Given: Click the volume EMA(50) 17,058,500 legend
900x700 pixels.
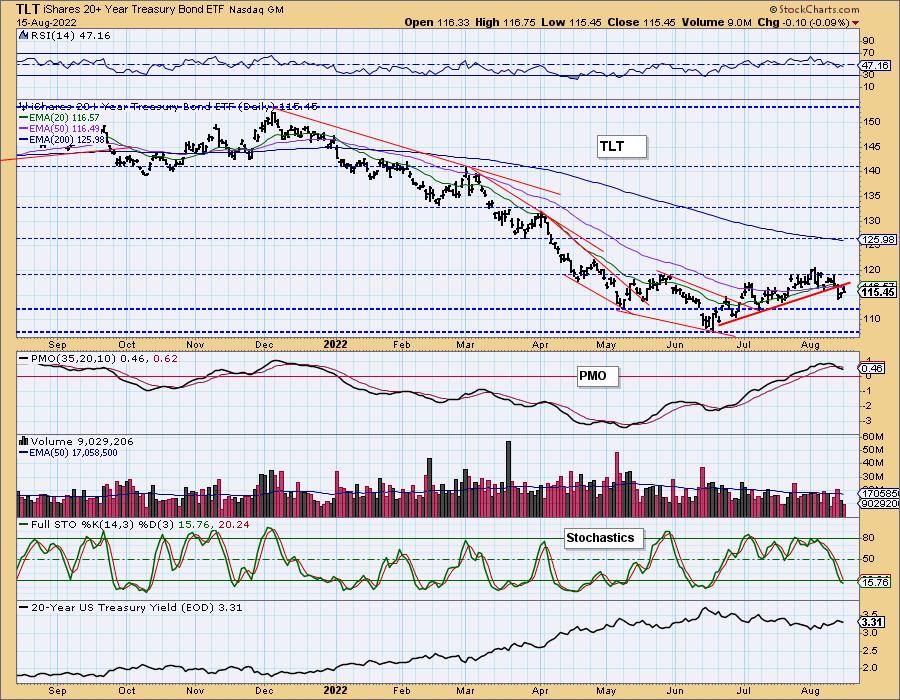Looking at the screenshot, I should [68, 453].
